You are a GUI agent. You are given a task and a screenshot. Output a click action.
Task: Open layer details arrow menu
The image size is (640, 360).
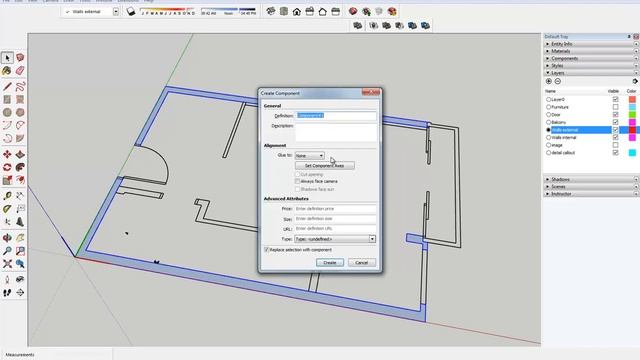click(x=635, y=81)
